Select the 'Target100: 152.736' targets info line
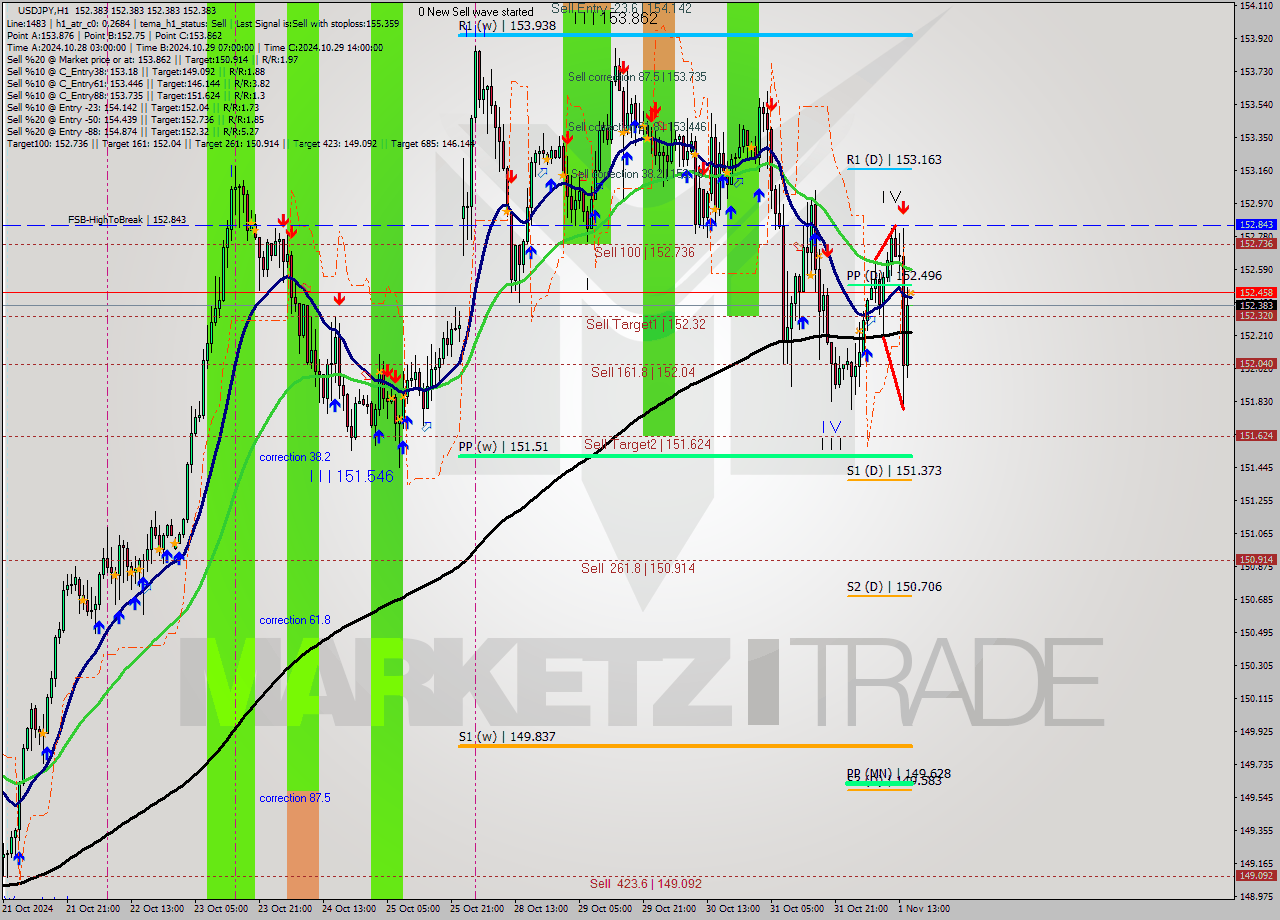This screenshot has width=1280, height=920. (x=240, y=144)
